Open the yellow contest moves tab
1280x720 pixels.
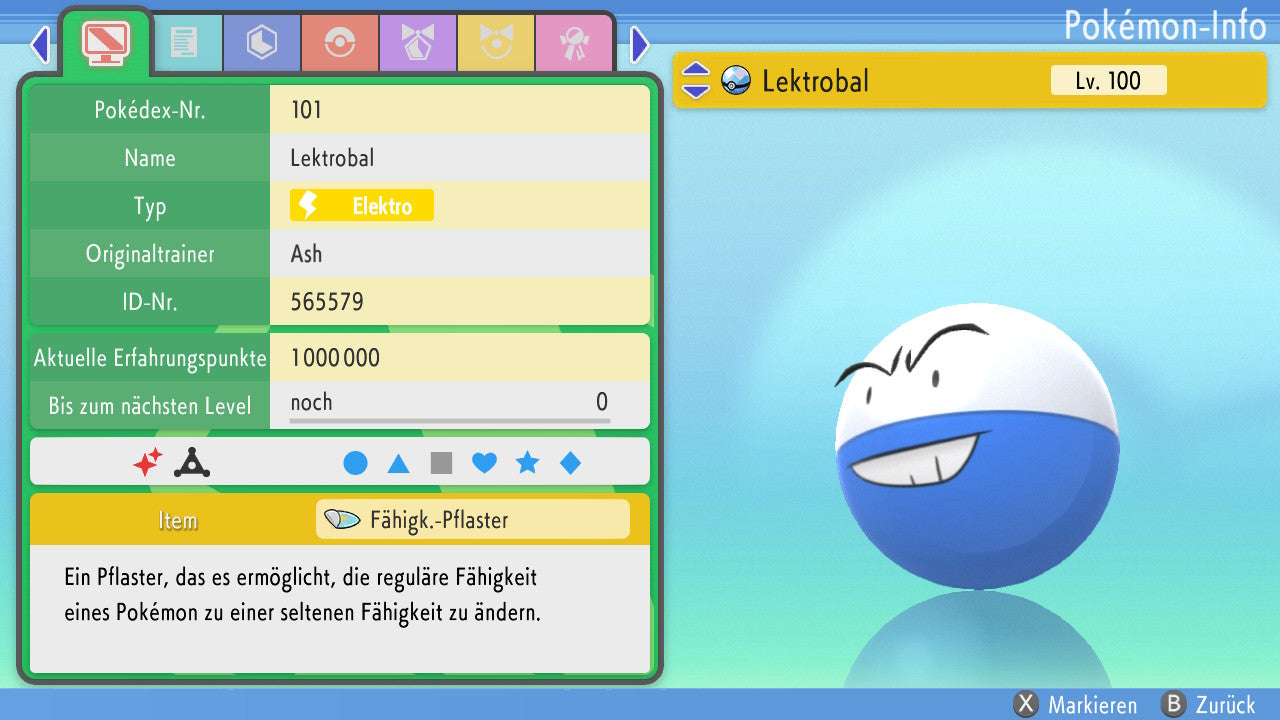tap(495, 43)
